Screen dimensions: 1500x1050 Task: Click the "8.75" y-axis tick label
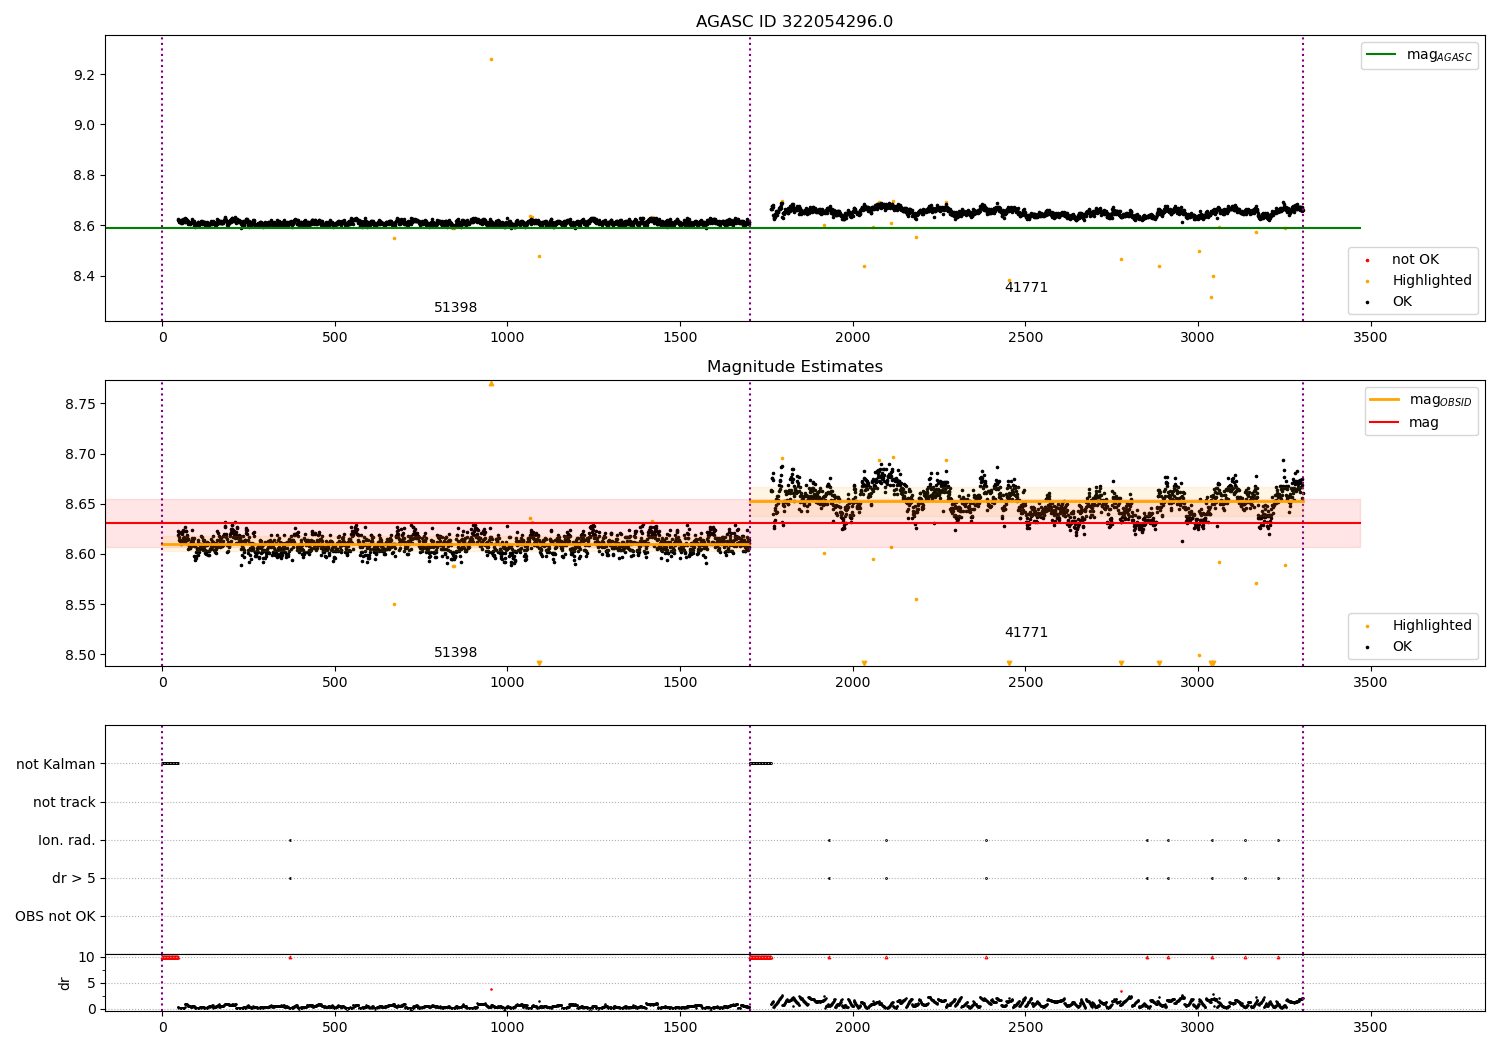pos(79,404)
